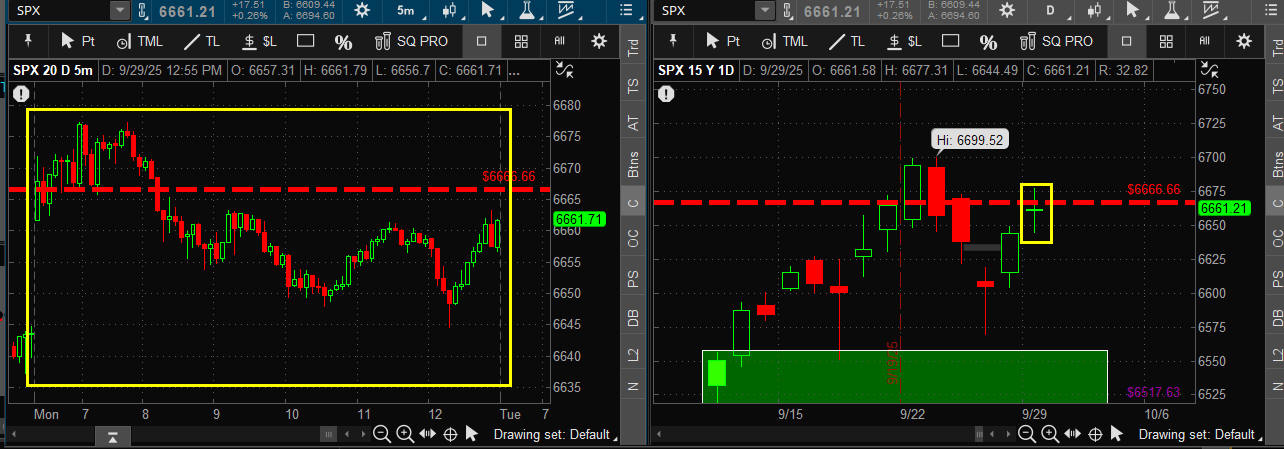Toggle single-chart view in left chart toolbar
This screenshot has height=449, width=1284.
click(x=482, y=41)
